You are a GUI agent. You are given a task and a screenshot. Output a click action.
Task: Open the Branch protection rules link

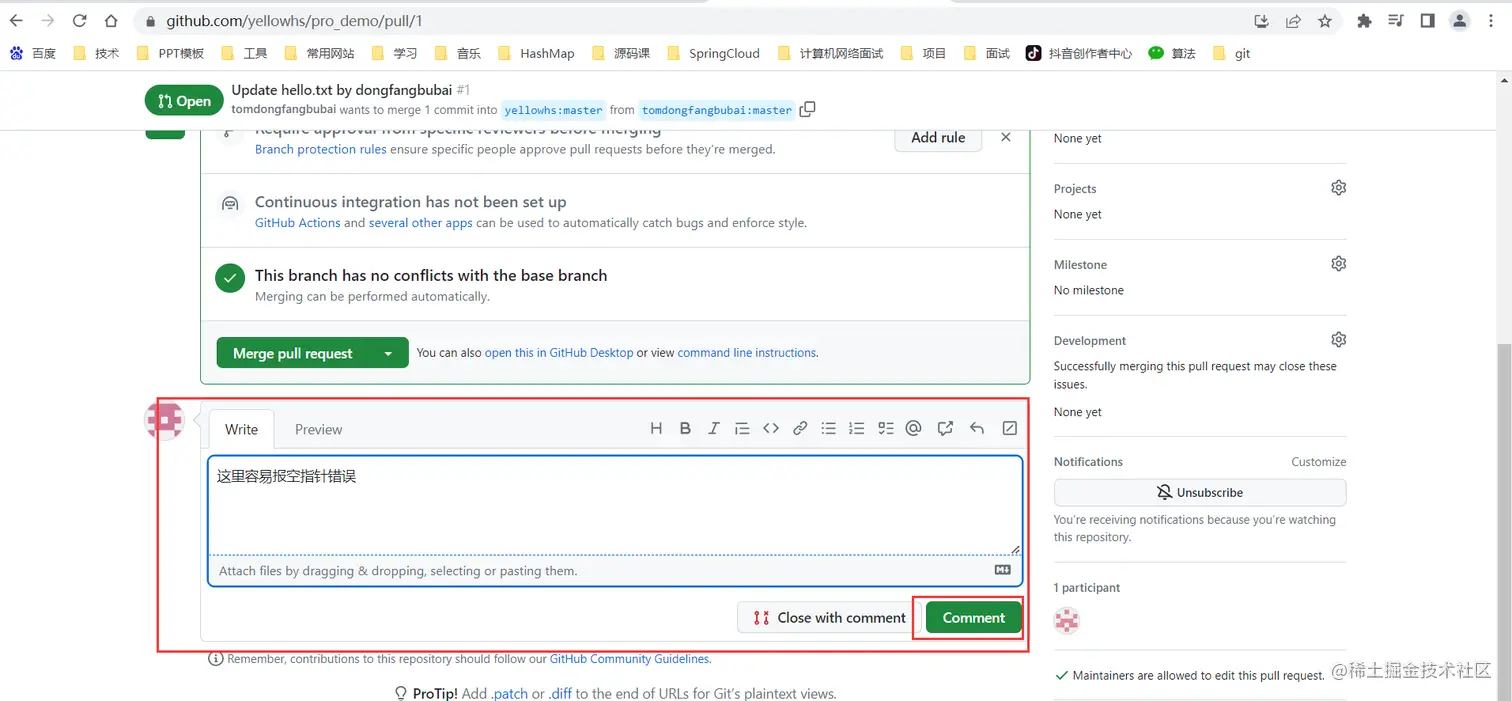coord(320,149)
